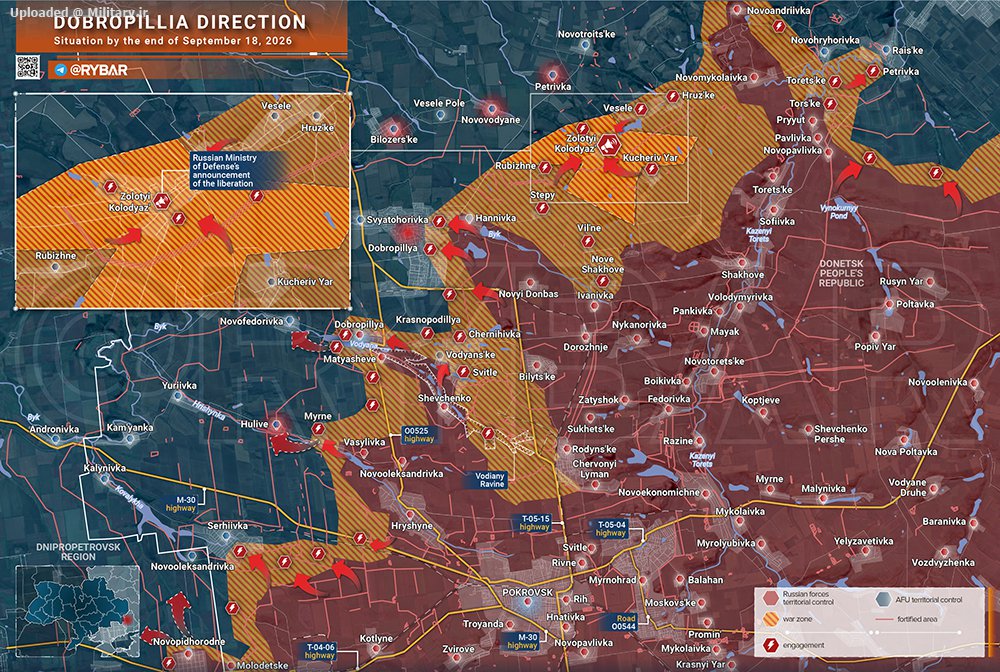Click the megaphone icon at Zolotyi Kolodyaz on main map
This screenshot has height=672, width=1000.
tap(609, 145)
